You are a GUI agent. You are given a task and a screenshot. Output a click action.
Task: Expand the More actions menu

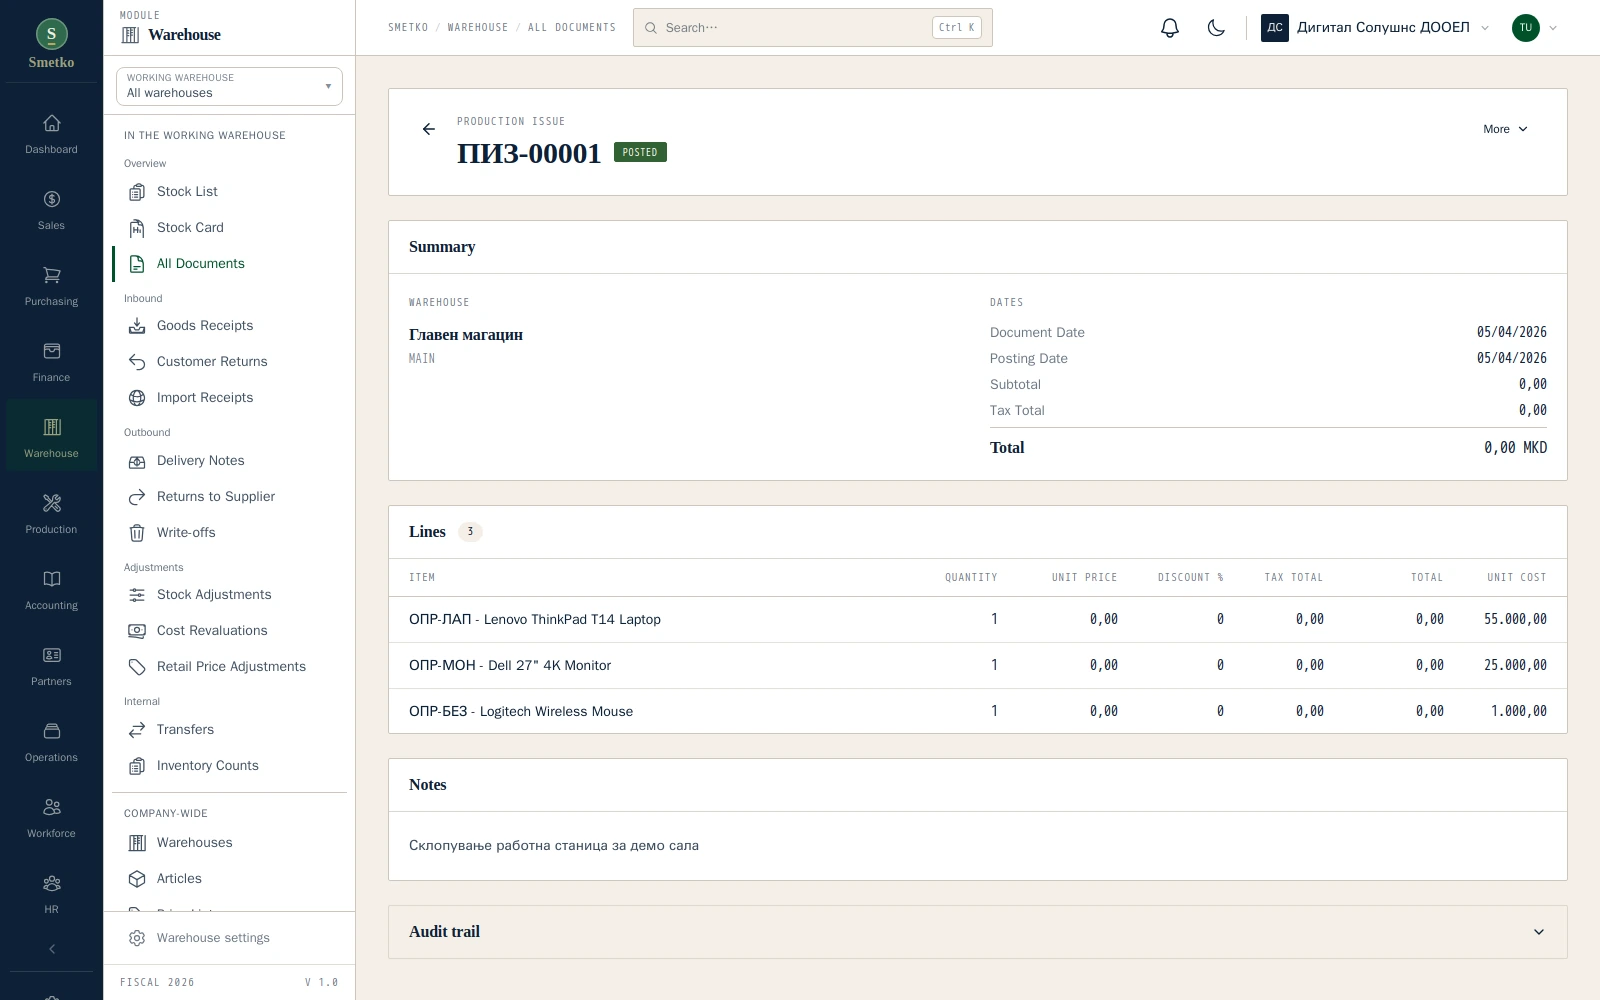[x=1505, y=129]
